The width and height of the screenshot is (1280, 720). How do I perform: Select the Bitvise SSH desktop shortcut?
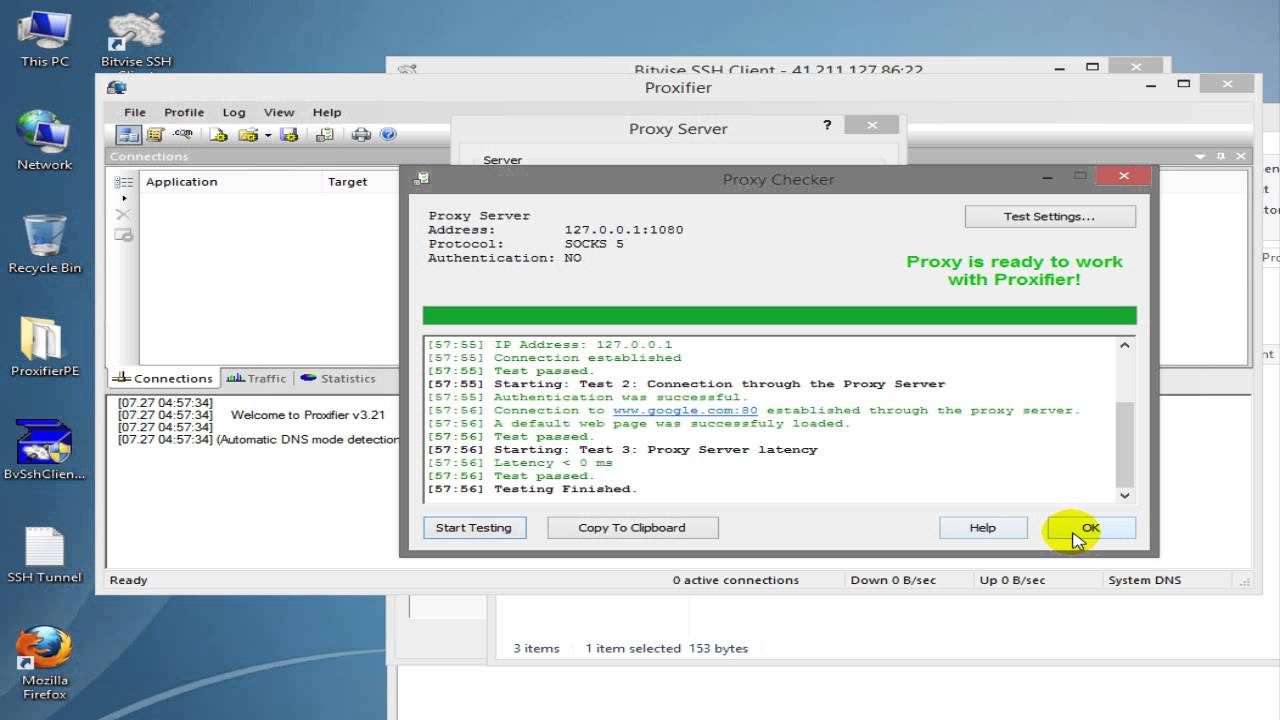click(136, 40)
